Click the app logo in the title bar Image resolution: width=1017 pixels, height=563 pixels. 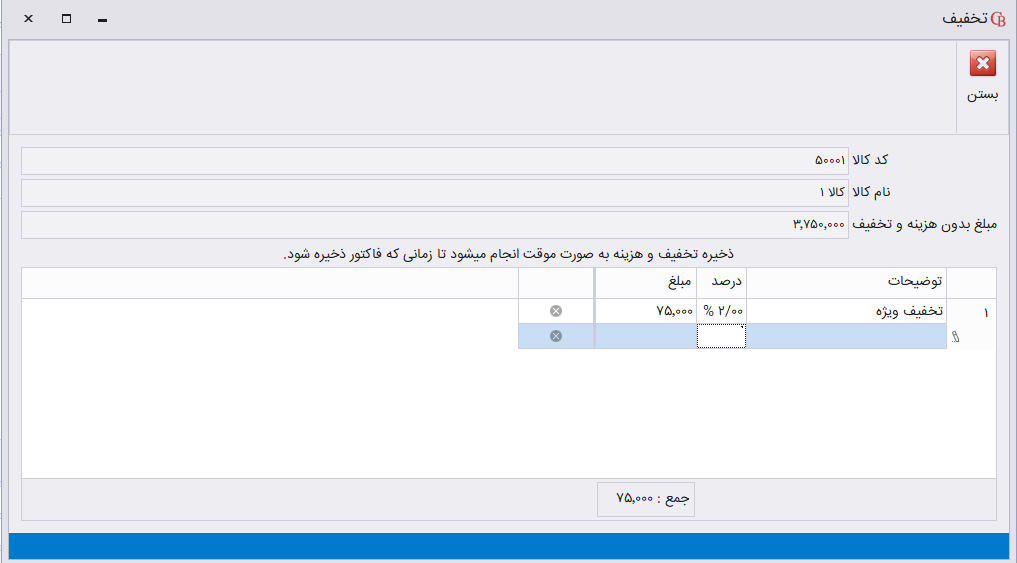pos(996,19)
